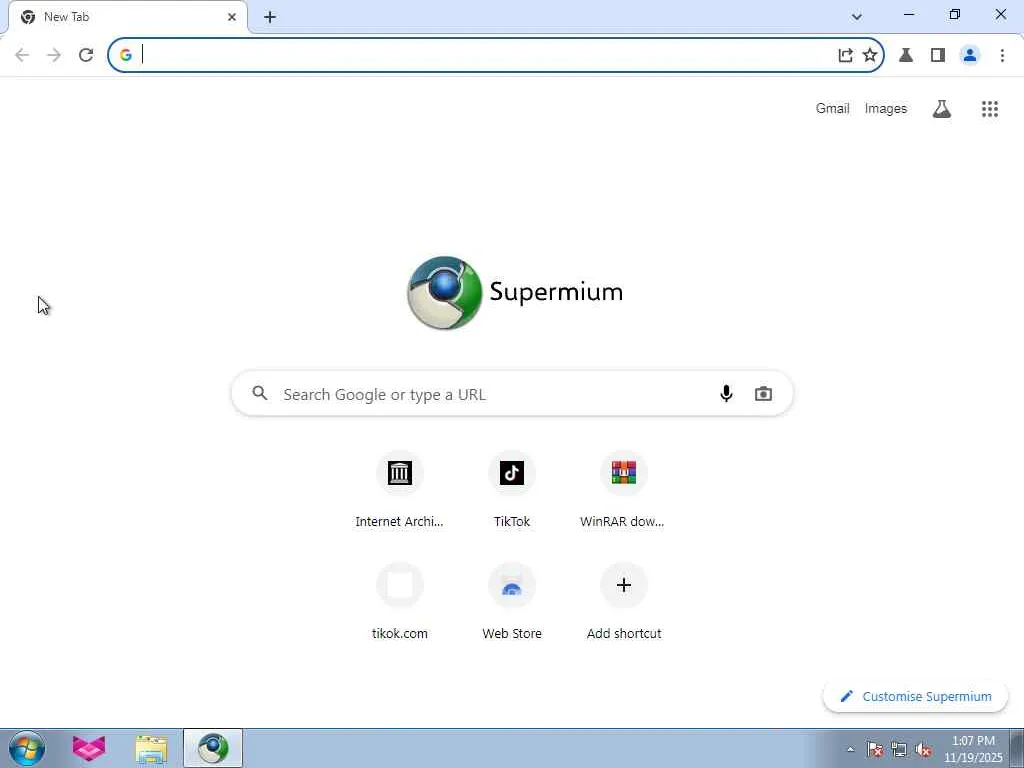The width and height of the screenshot is (1024, 768).
Task: Click the Show desktop strip
Action: 1017,748
